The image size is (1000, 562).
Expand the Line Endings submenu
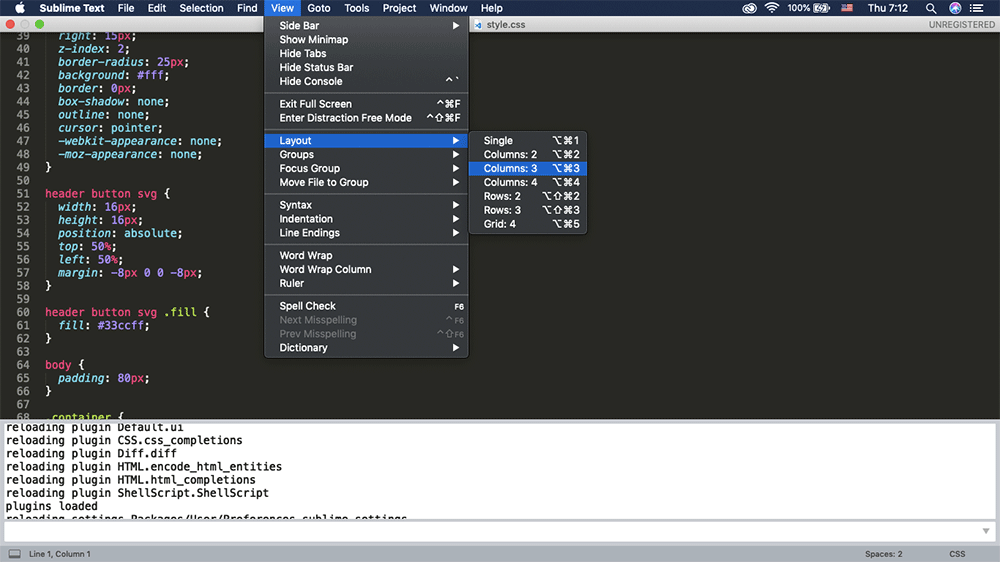(x=366, y=233)
